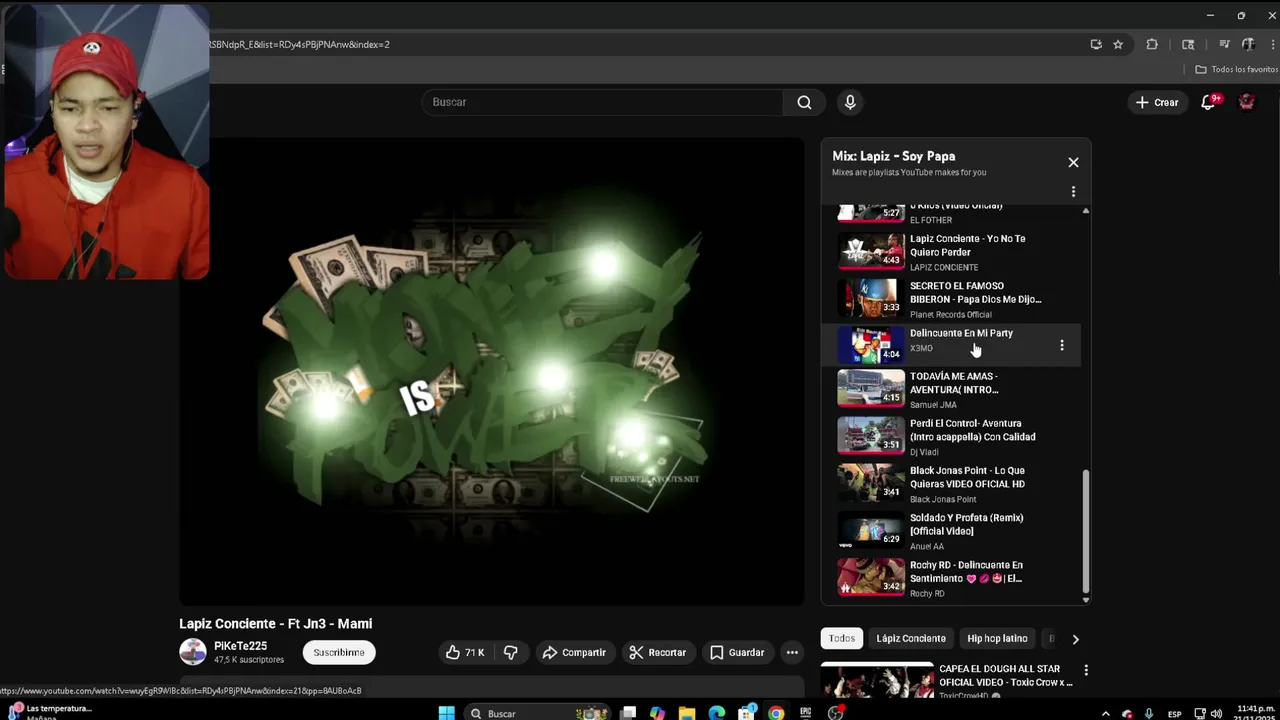Image resolution: width=1280 pixels, height=720 pixels.
Task: Open options for CAPEA EL DOUGH video
Action: (x=1086, y=670)
